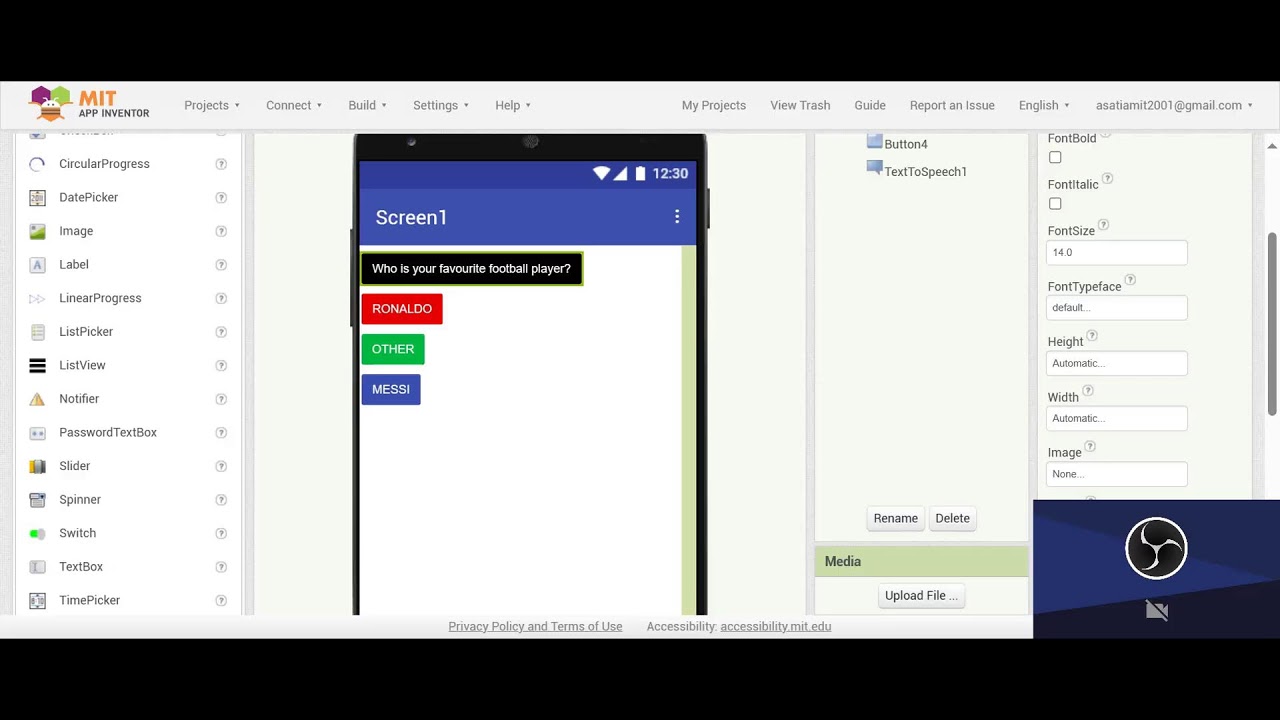Select the Label component icon
1280x720 pixels.
(37, 265)
